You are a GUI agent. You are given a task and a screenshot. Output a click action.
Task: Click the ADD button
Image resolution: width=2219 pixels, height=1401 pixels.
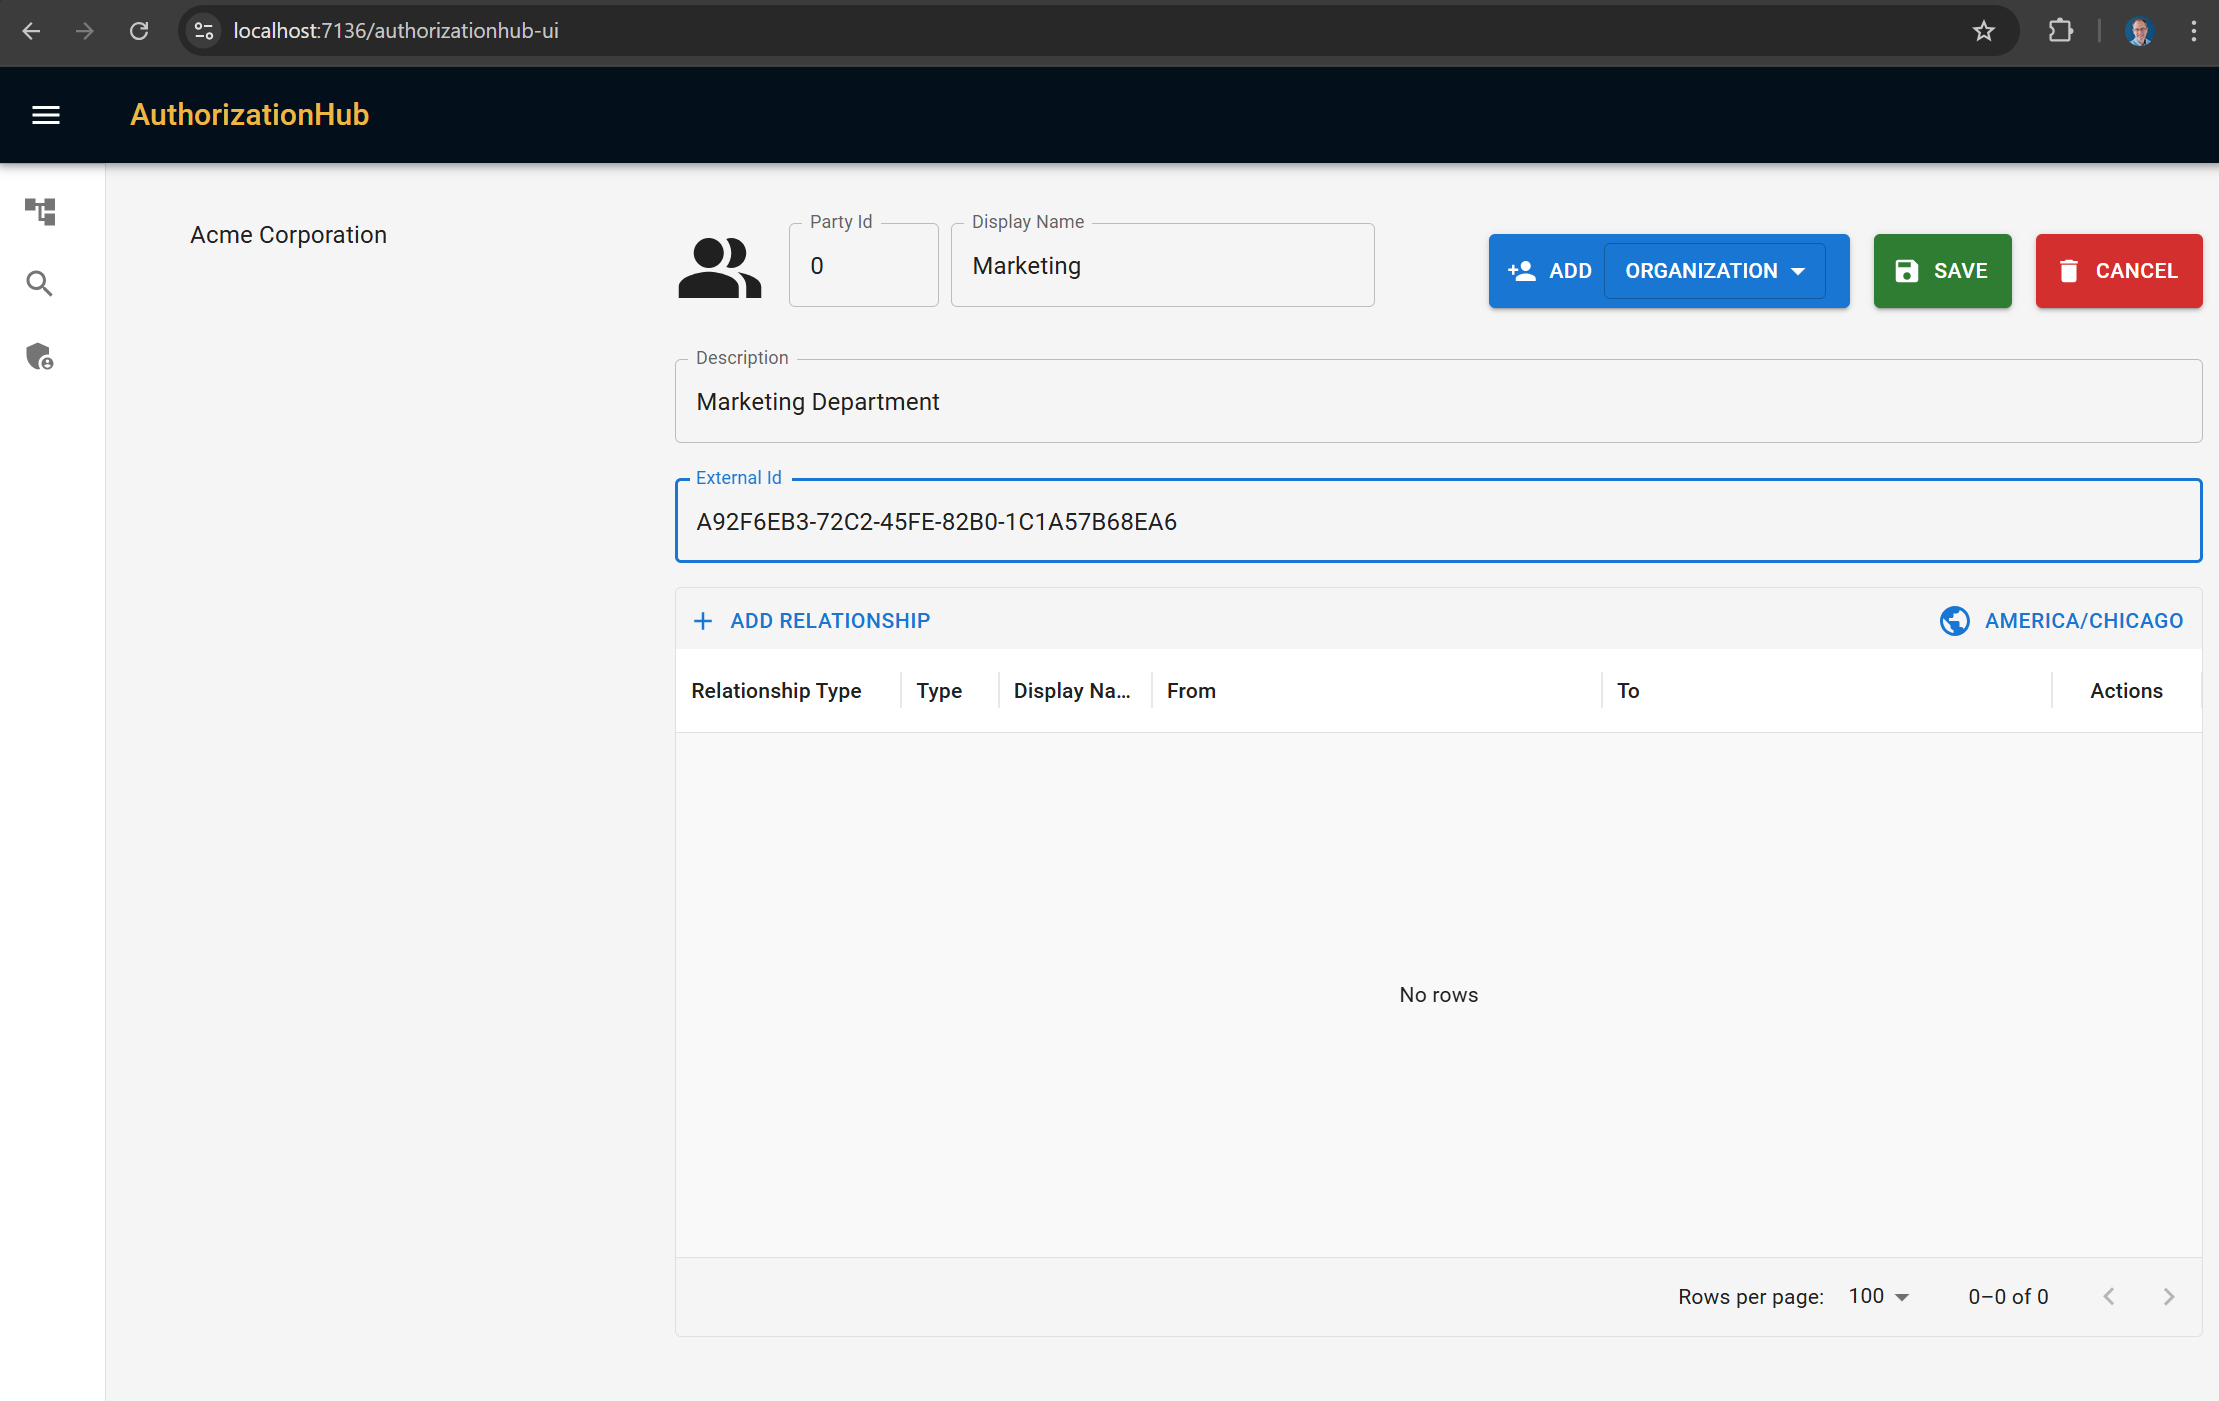pyautogui.click(x=1549, y=271)
